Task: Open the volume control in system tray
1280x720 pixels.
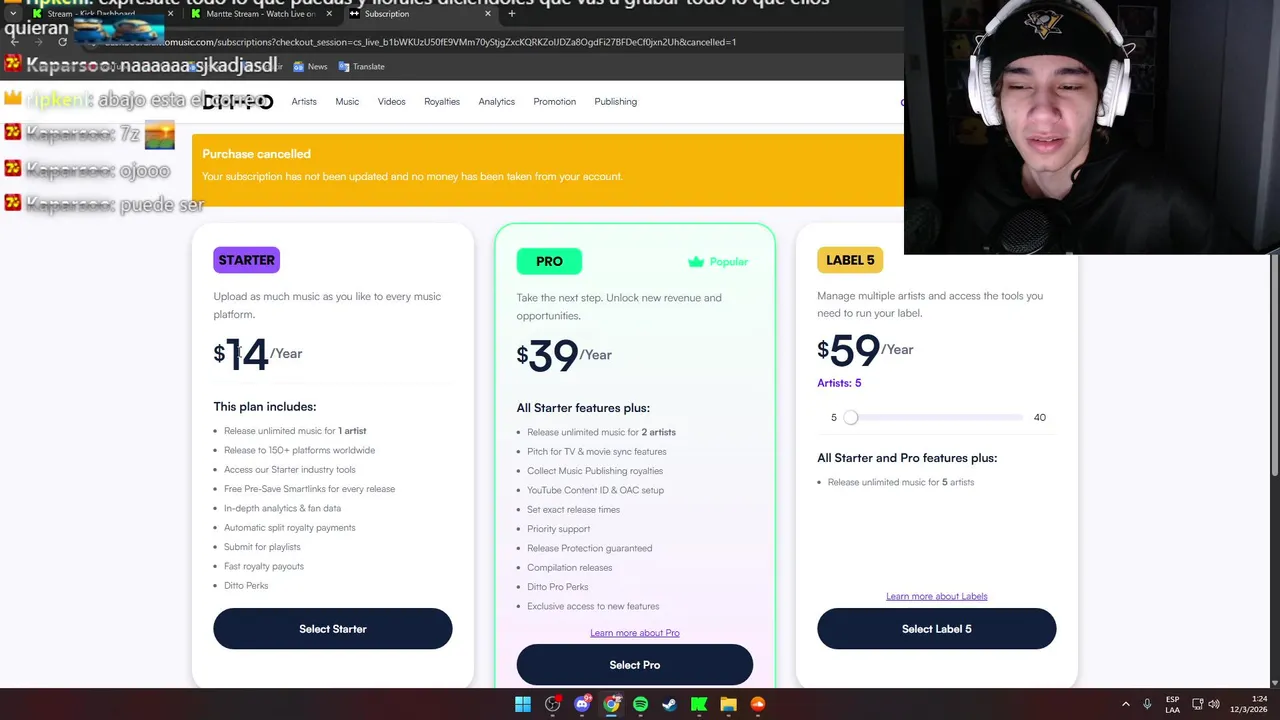Action: 1213,704
